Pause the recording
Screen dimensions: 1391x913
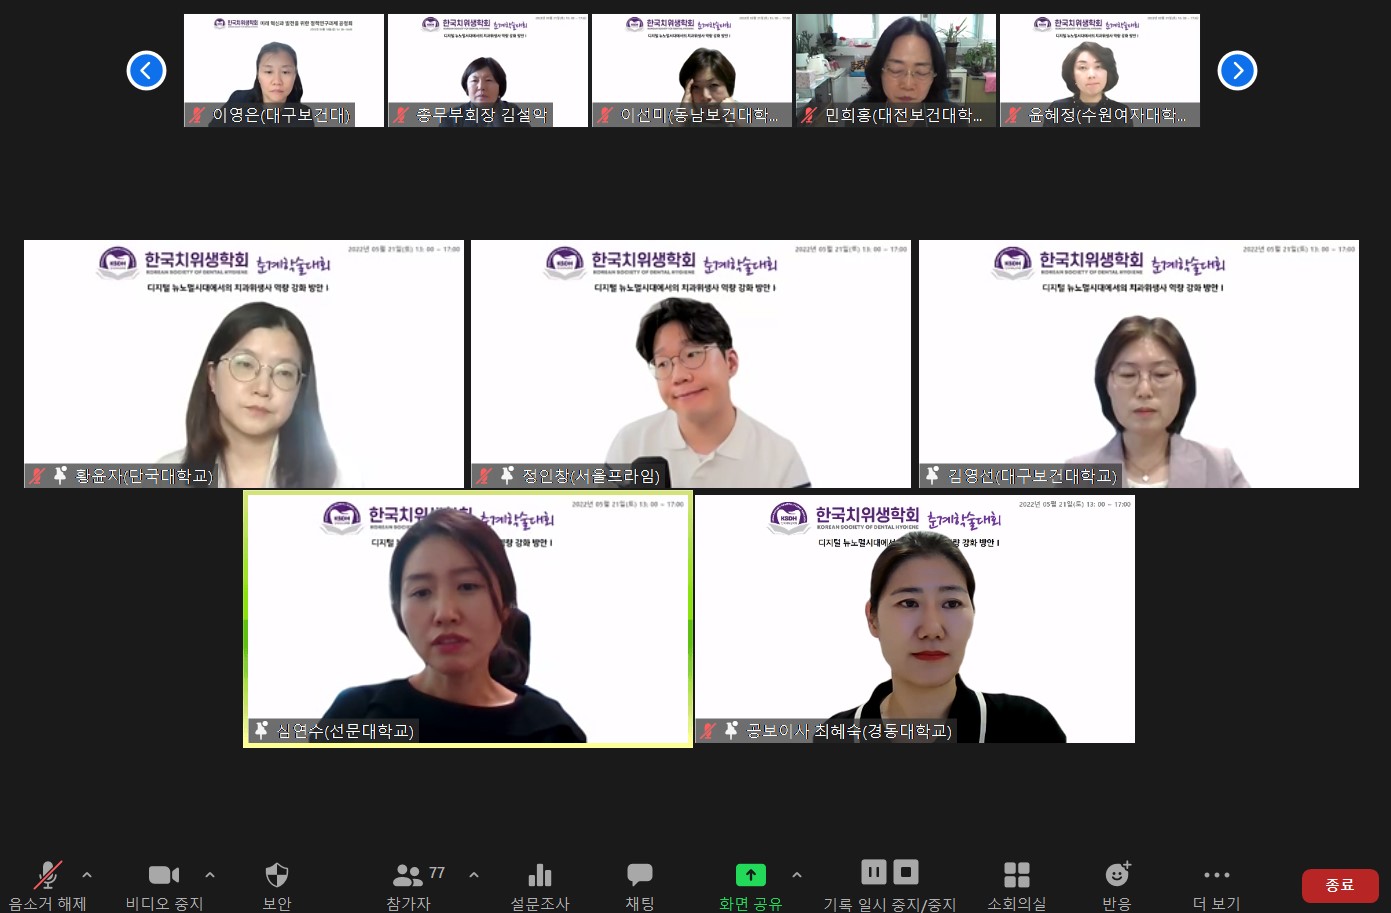(x=874, y=872)
